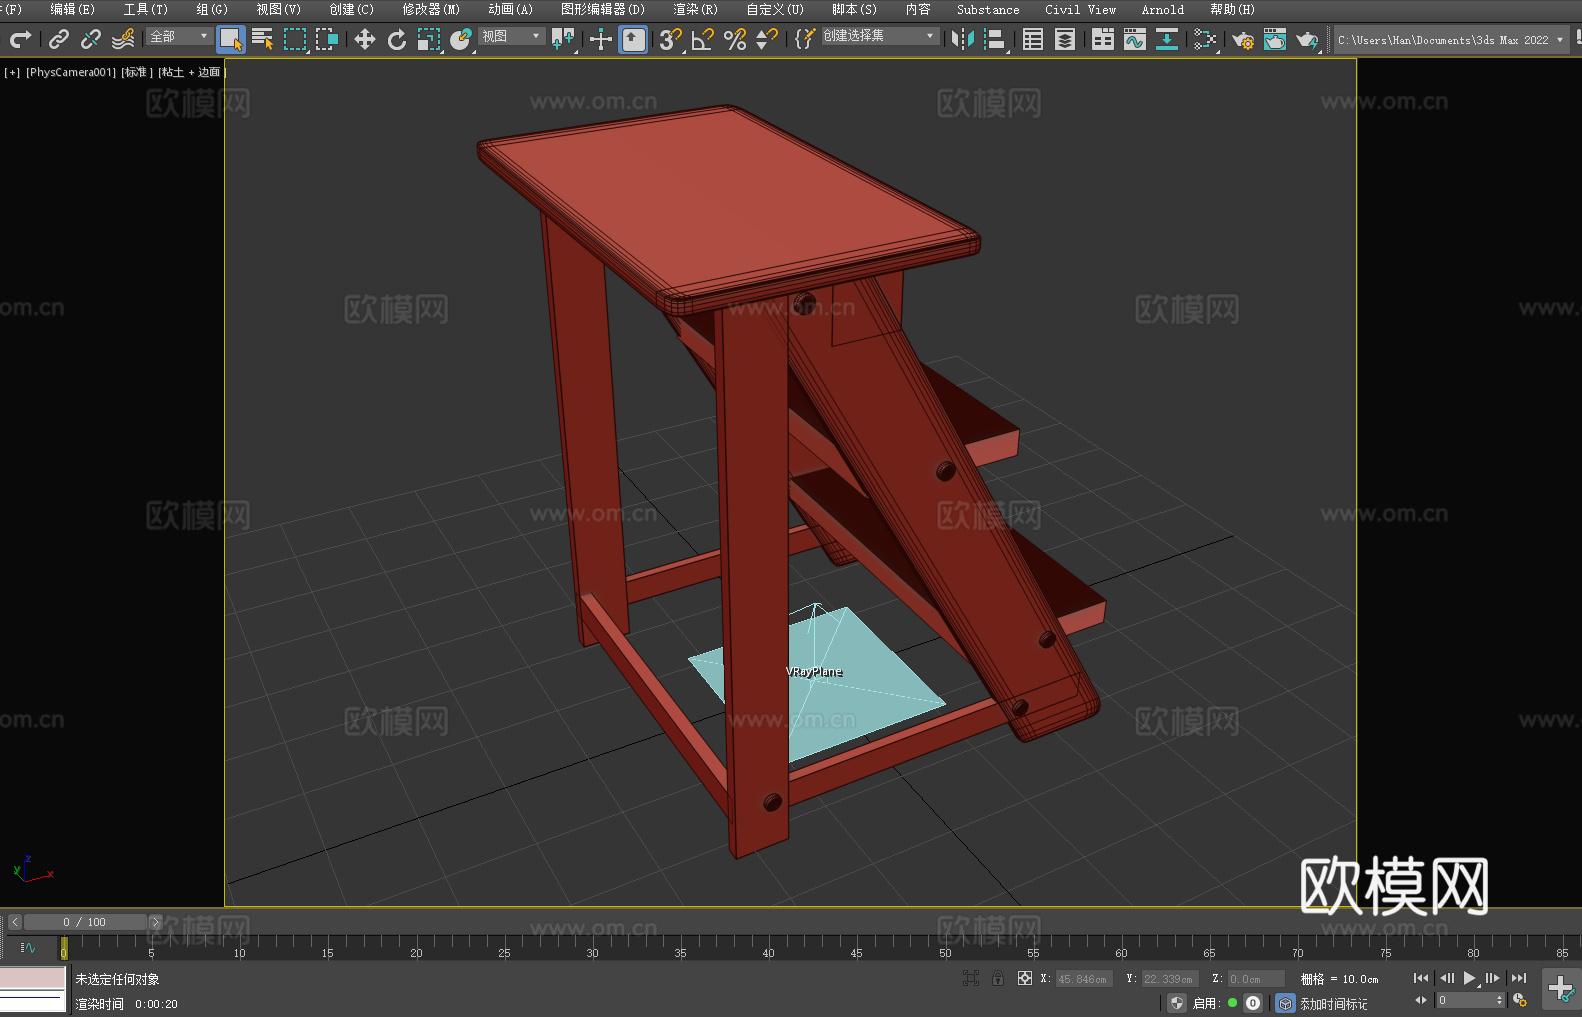Open the Arnold menu
Screen dimensions: 1582x1017
tap(1162, 9)
